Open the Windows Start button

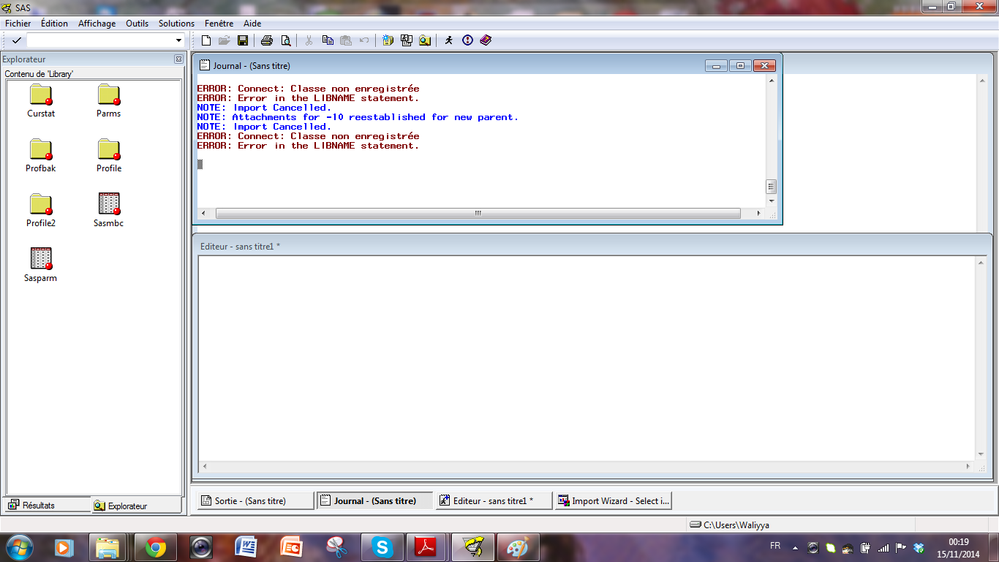click(19, 547)
